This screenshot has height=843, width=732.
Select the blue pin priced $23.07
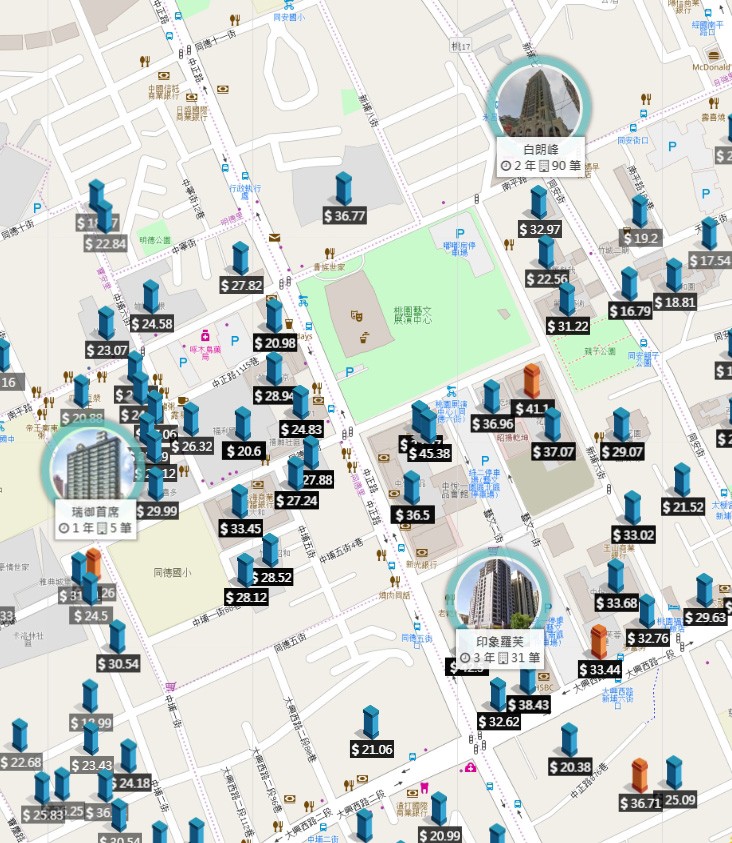pyautogui.click(x=106, y=323)
